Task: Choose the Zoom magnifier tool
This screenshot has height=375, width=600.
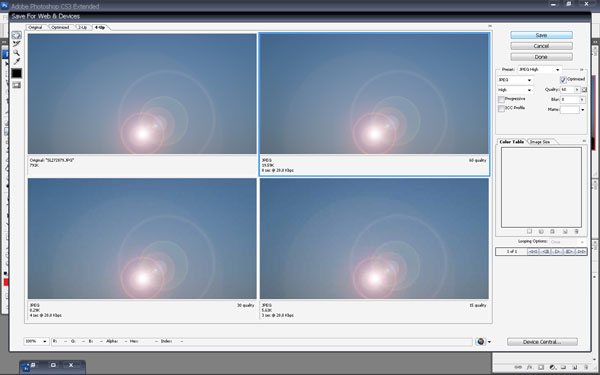Action: [x=16, y=53]
